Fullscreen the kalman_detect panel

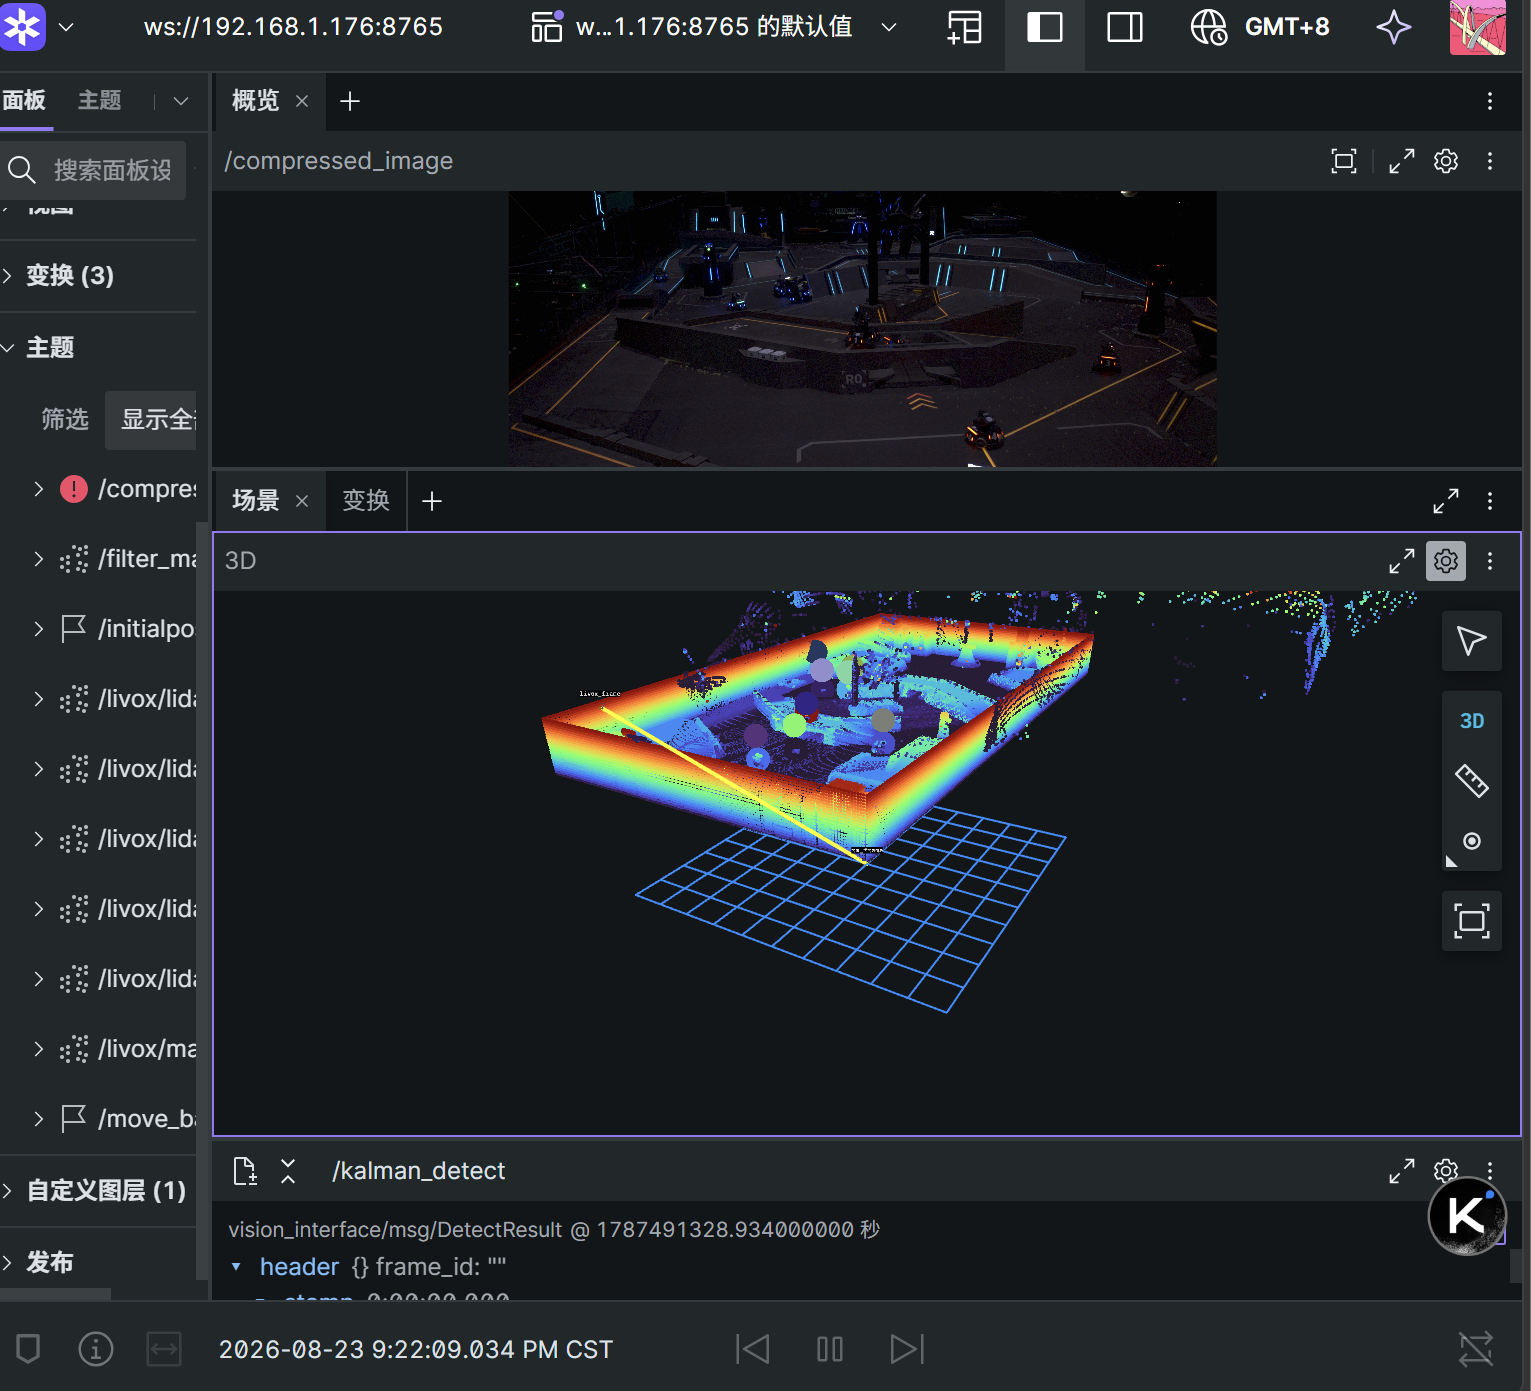point(1401,1171)
